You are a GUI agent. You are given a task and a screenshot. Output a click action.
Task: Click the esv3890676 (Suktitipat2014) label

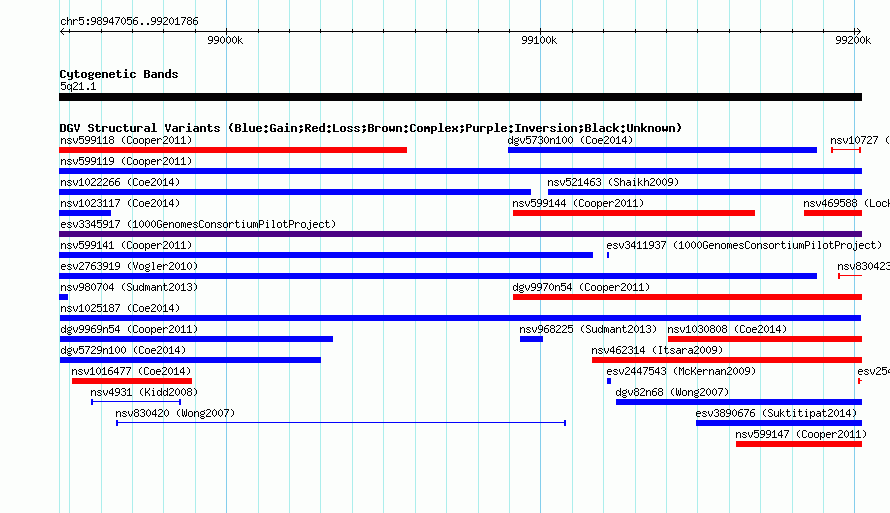[x=776, y=413]
